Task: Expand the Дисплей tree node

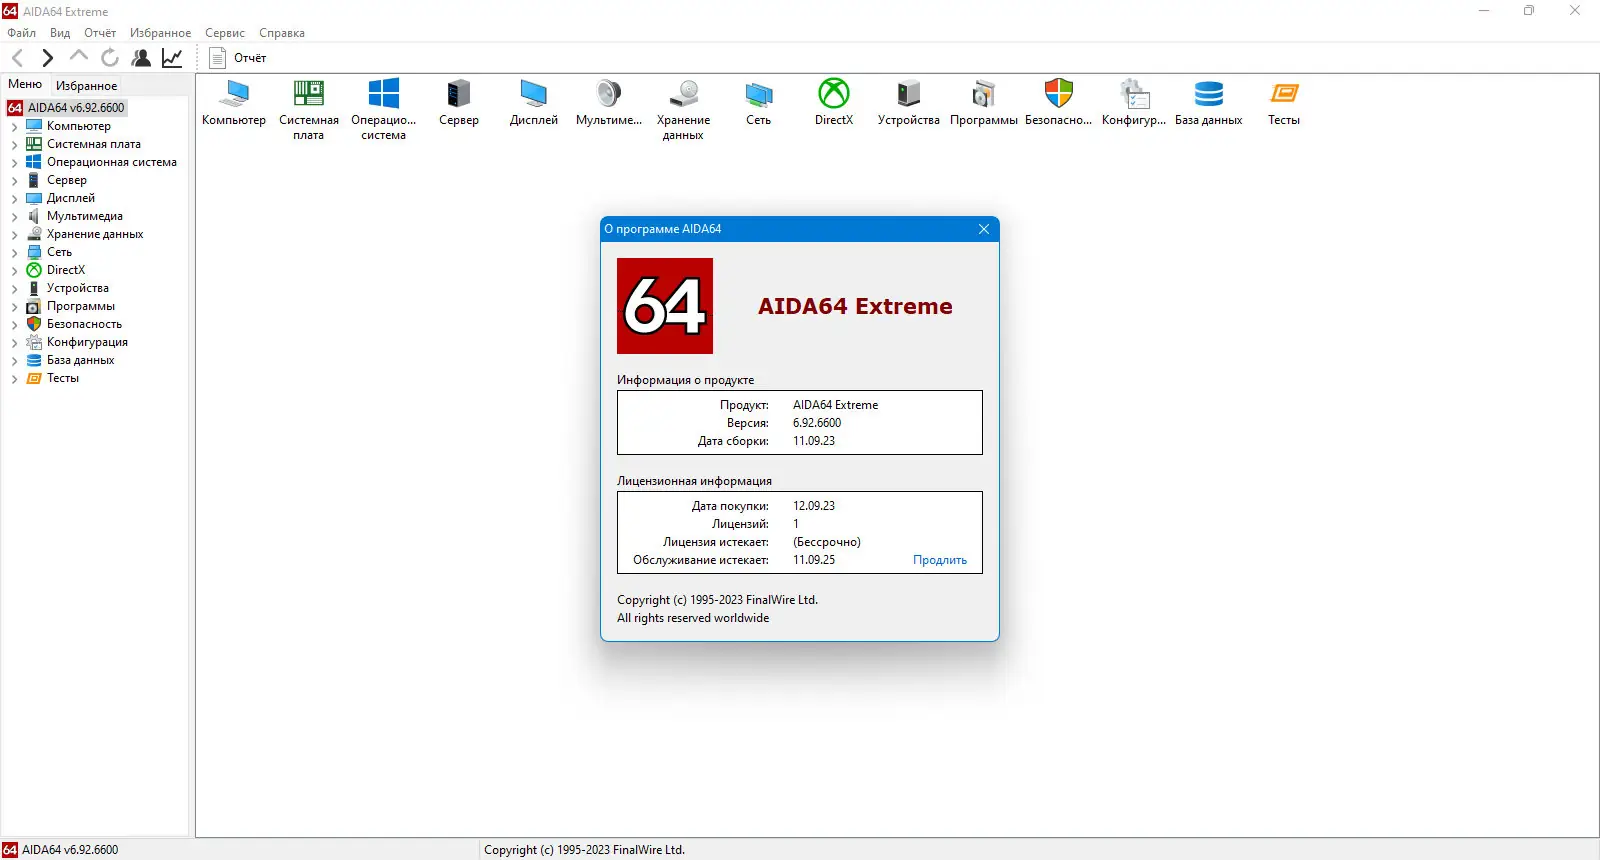Action: click(x=14, y=199)
